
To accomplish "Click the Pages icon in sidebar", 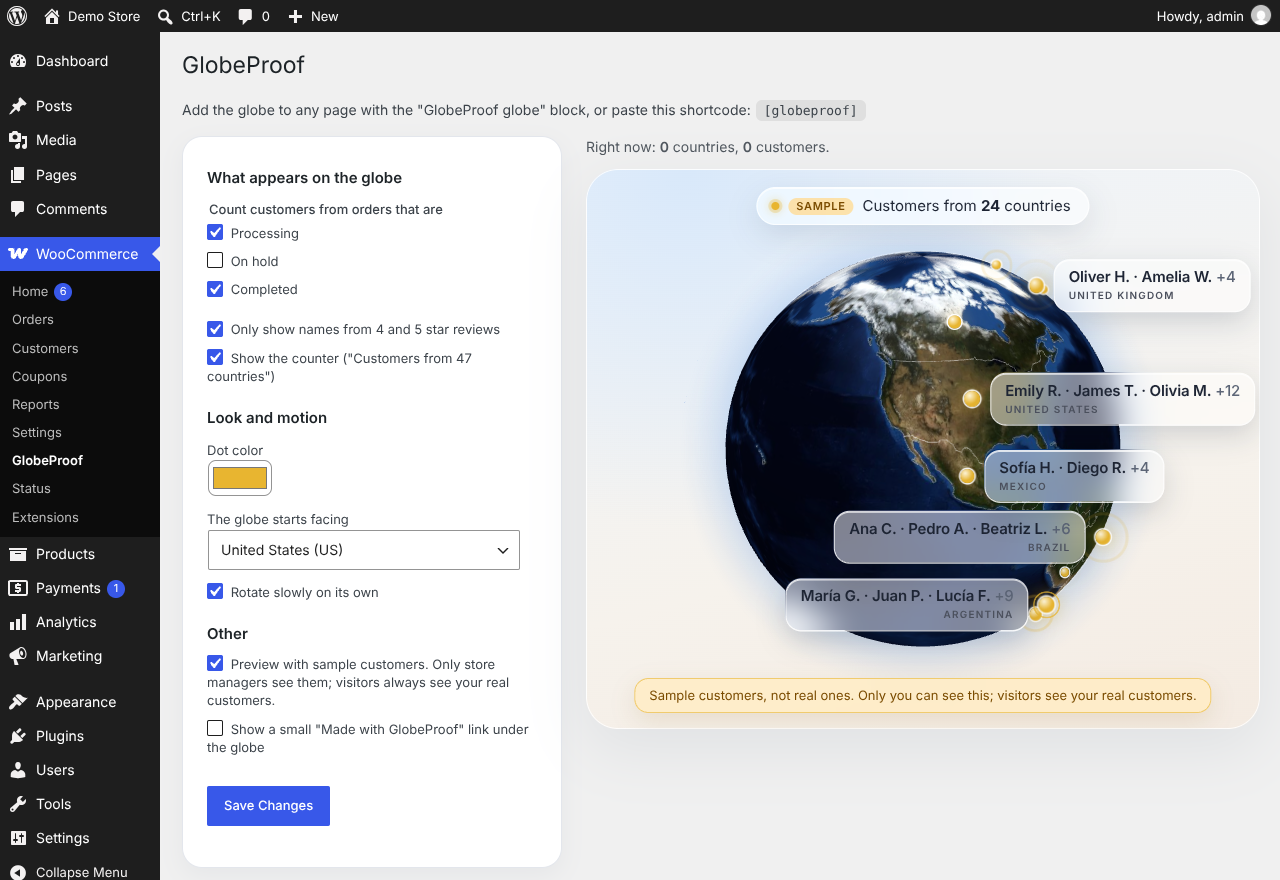I will [x=18, y=175].
